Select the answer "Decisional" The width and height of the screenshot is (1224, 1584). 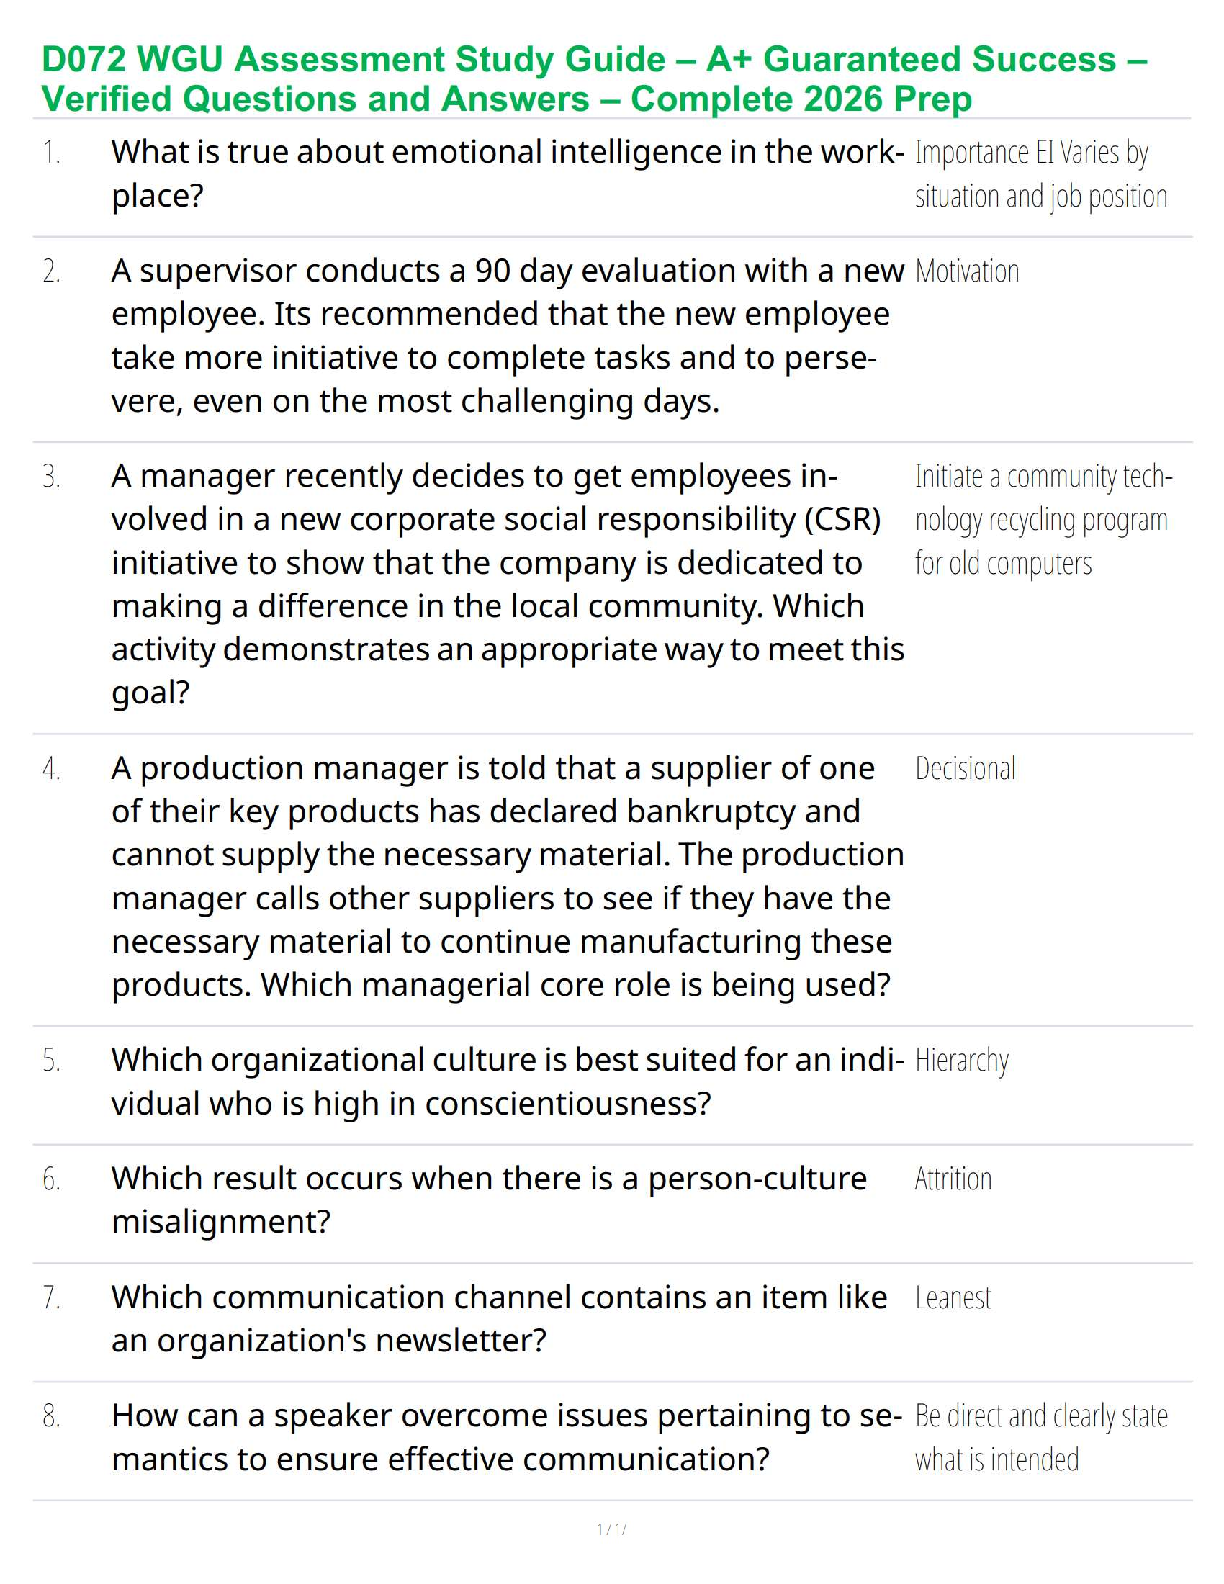point(965,769)
